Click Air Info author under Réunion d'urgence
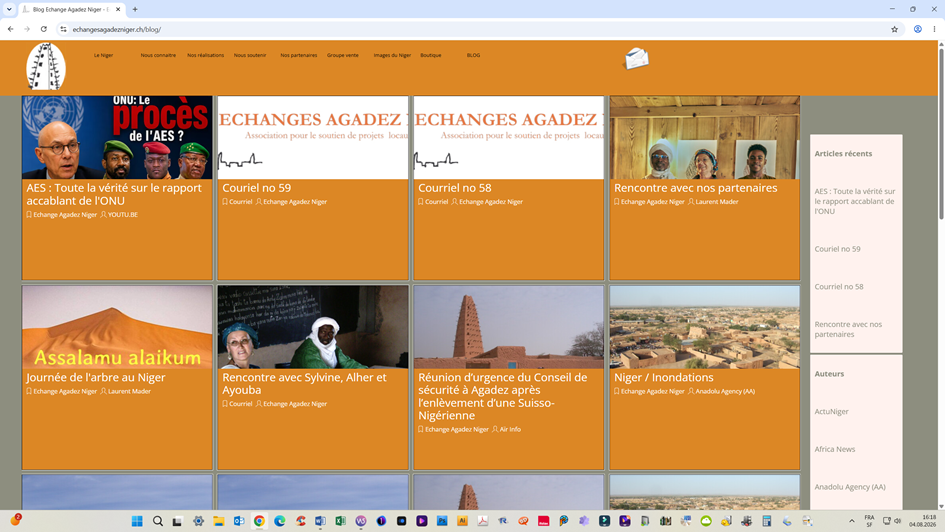 [510, 430]
